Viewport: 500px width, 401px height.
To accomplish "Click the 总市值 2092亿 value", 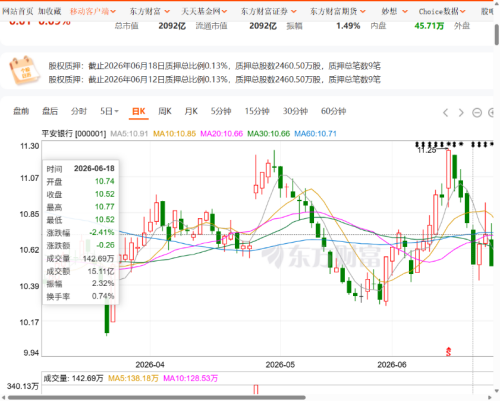I will pyautogui.click(x=172, y=26).
